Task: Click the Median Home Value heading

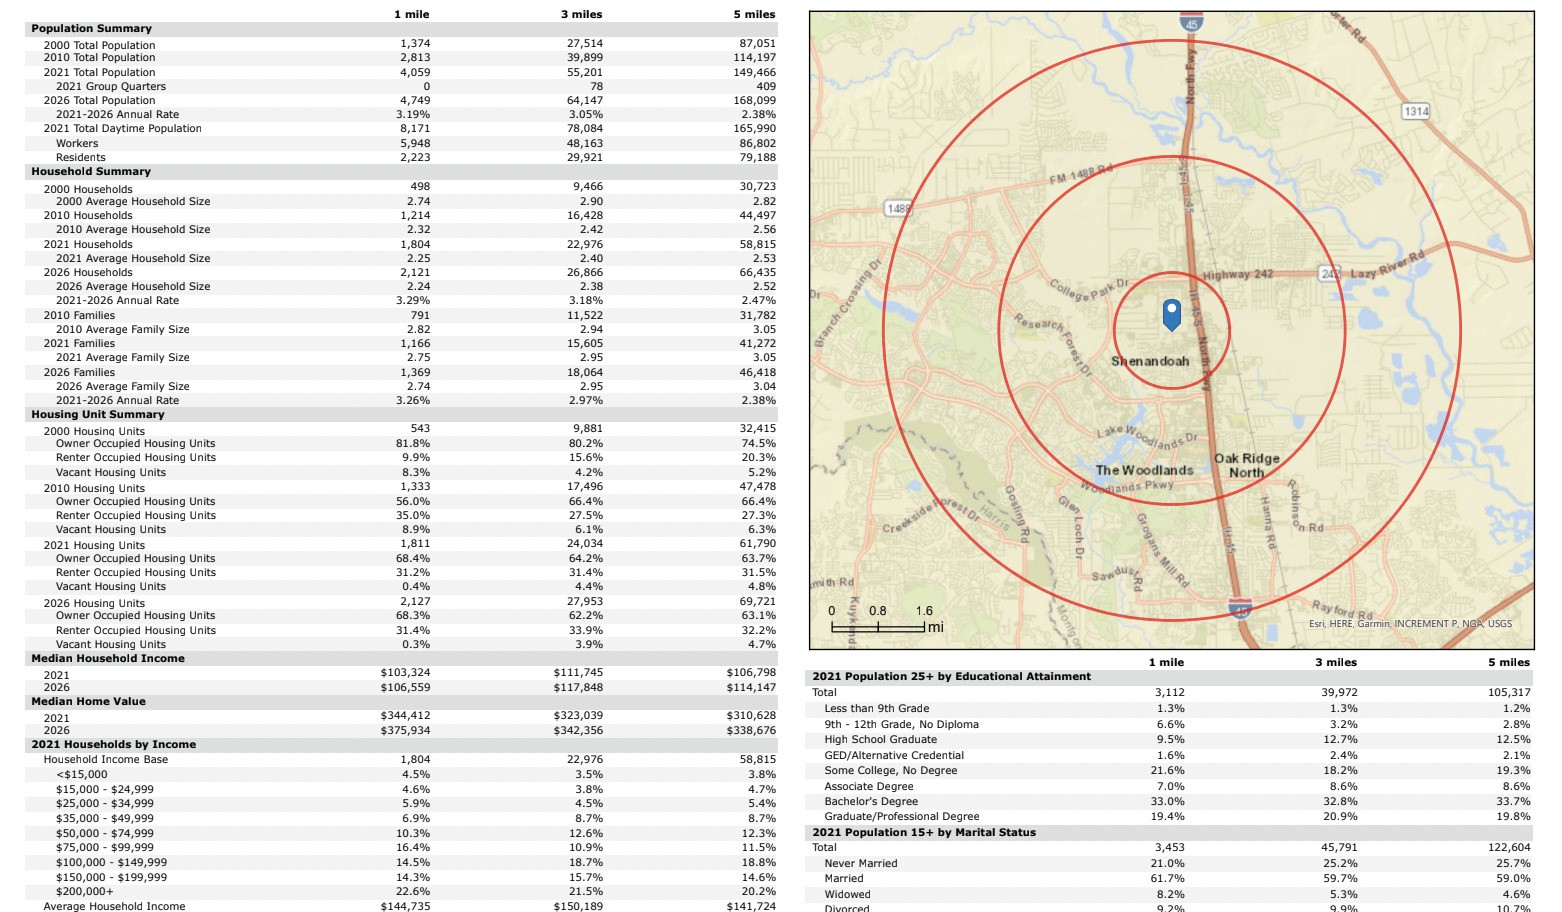Action: click(88, 701)
